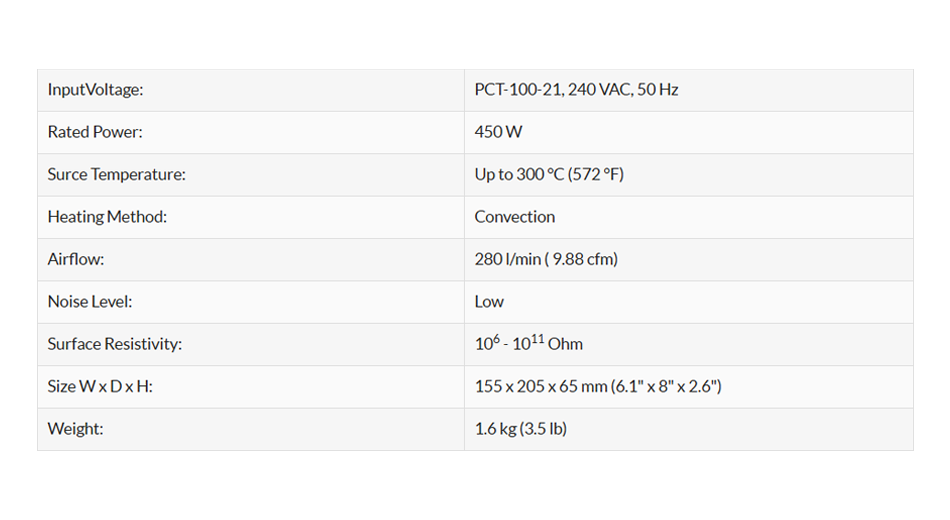Click the 280 l/min airflow value
Screen dimensions: 950x520
click(x=507, y=259)
